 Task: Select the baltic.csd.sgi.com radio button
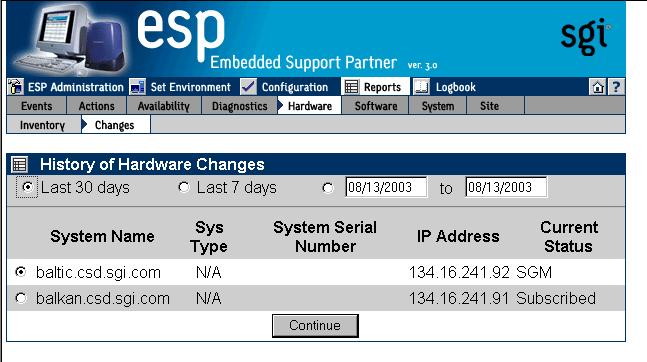[x=20, y=272]
